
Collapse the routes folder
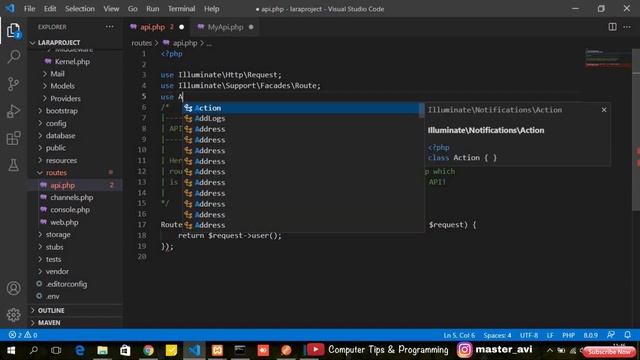[56, 173]
